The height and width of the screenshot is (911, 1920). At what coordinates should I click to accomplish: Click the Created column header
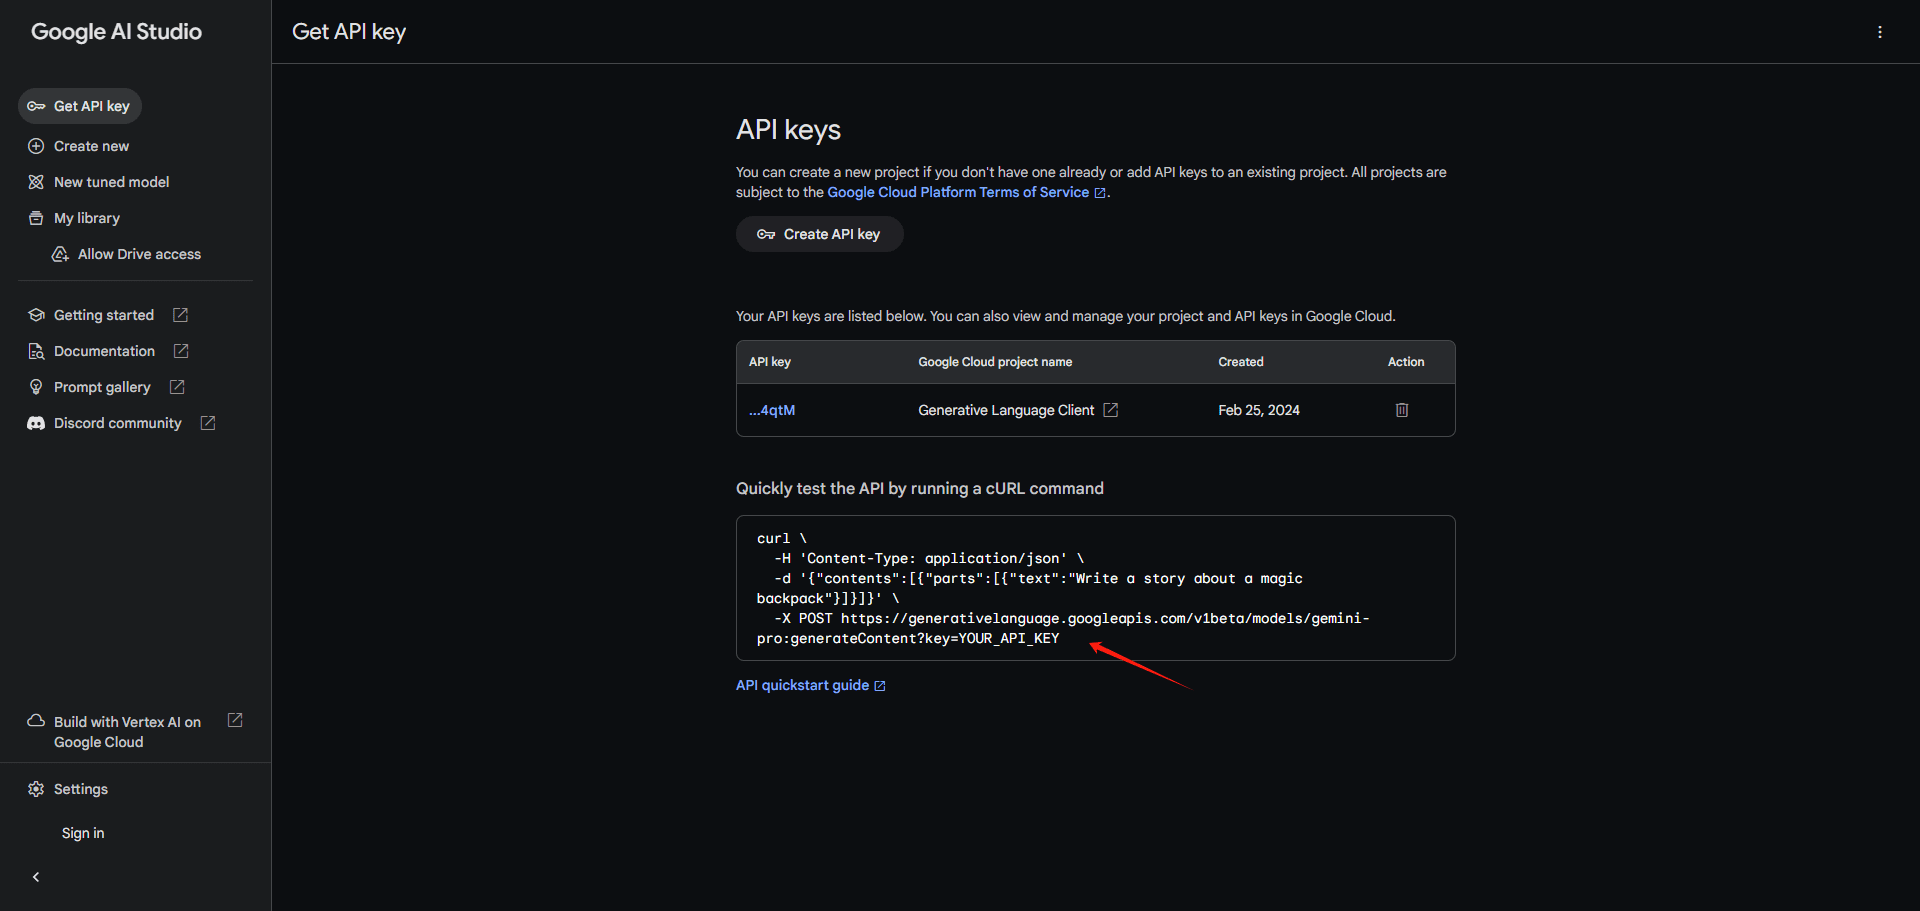tap(1241, 362)
